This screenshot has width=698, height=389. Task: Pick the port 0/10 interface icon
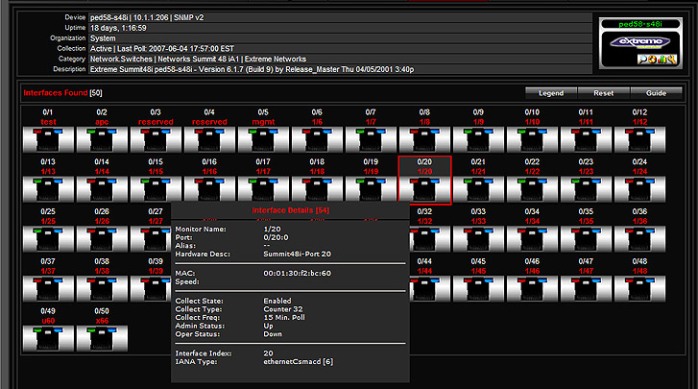(x=532, y=140)
